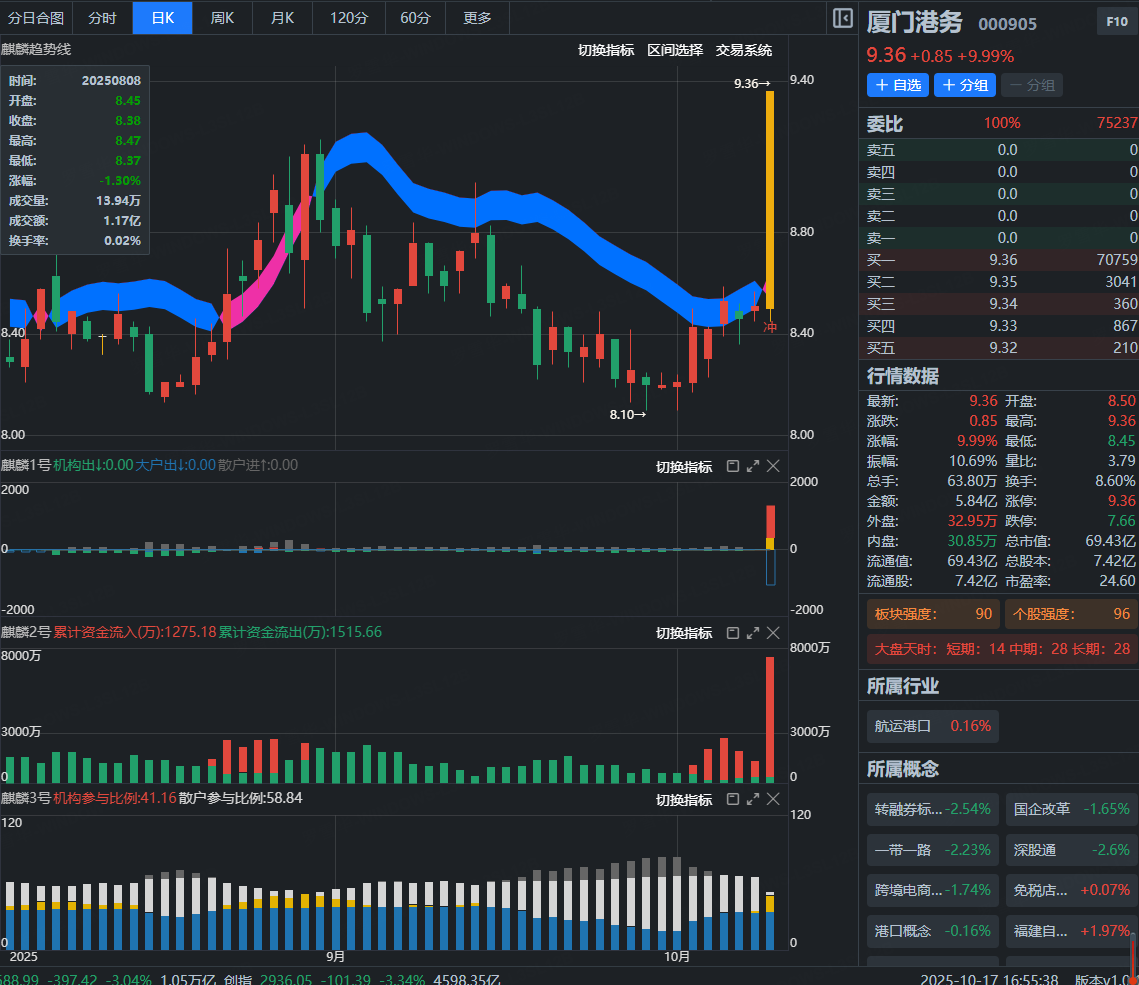Open 交易系统 trading system
Image resolution: width=1139 pixels, height=985 pixels.
tap(744, 50)
